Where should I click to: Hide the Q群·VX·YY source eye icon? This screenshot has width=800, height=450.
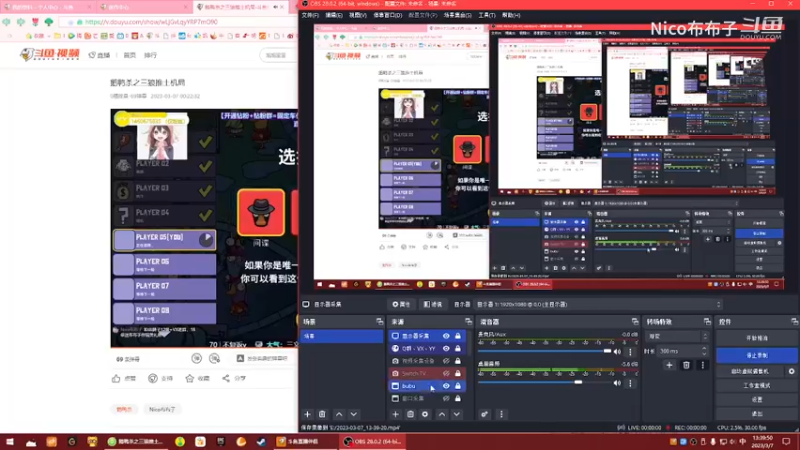click(446, 348)
